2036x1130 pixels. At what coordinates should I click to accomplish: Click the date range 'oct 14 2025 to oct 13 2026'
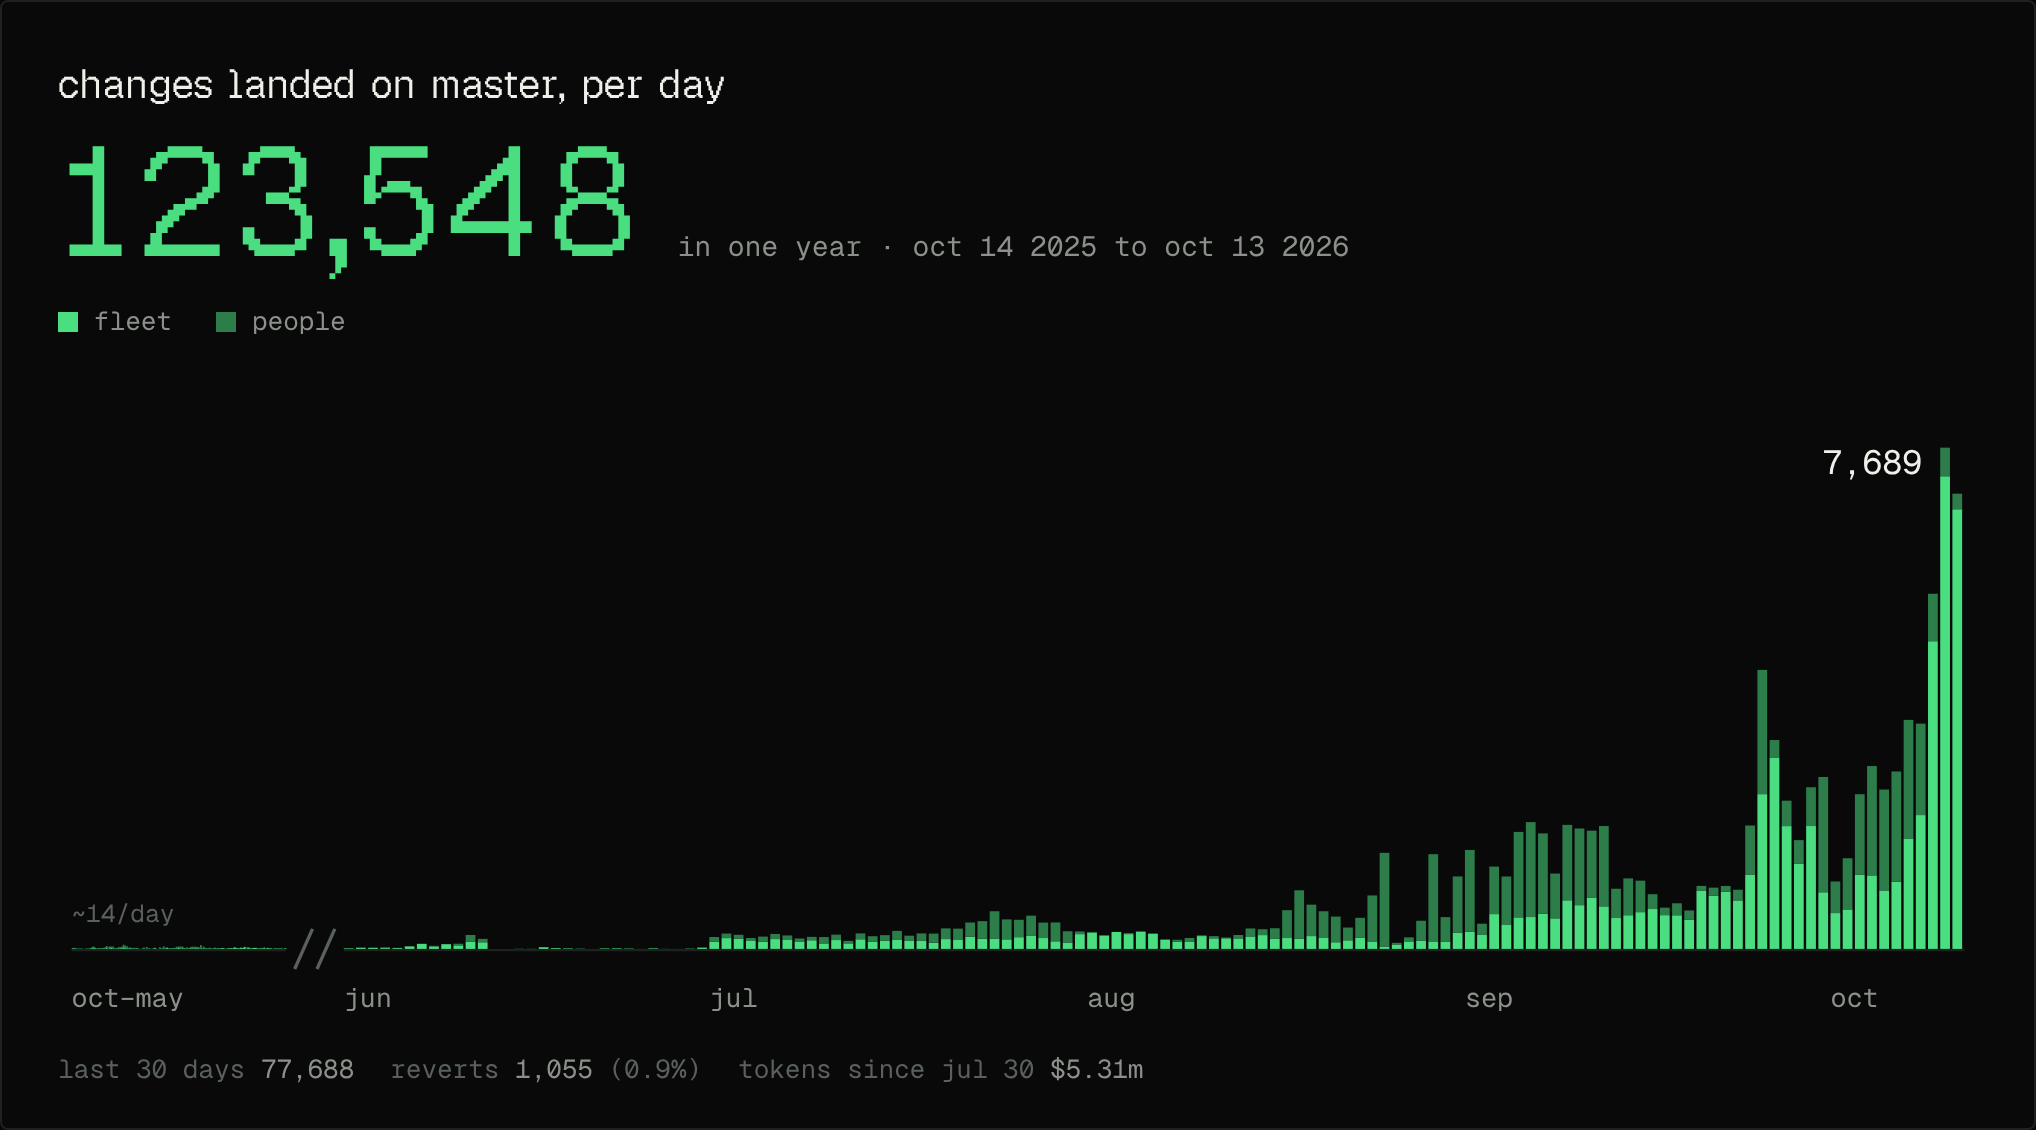click(1130, 247)
